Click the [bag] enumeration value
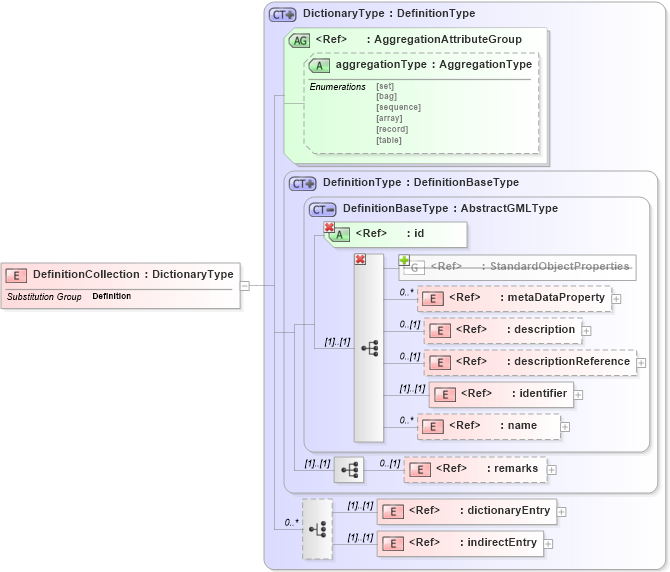670x572 pixels. point(386,97)
